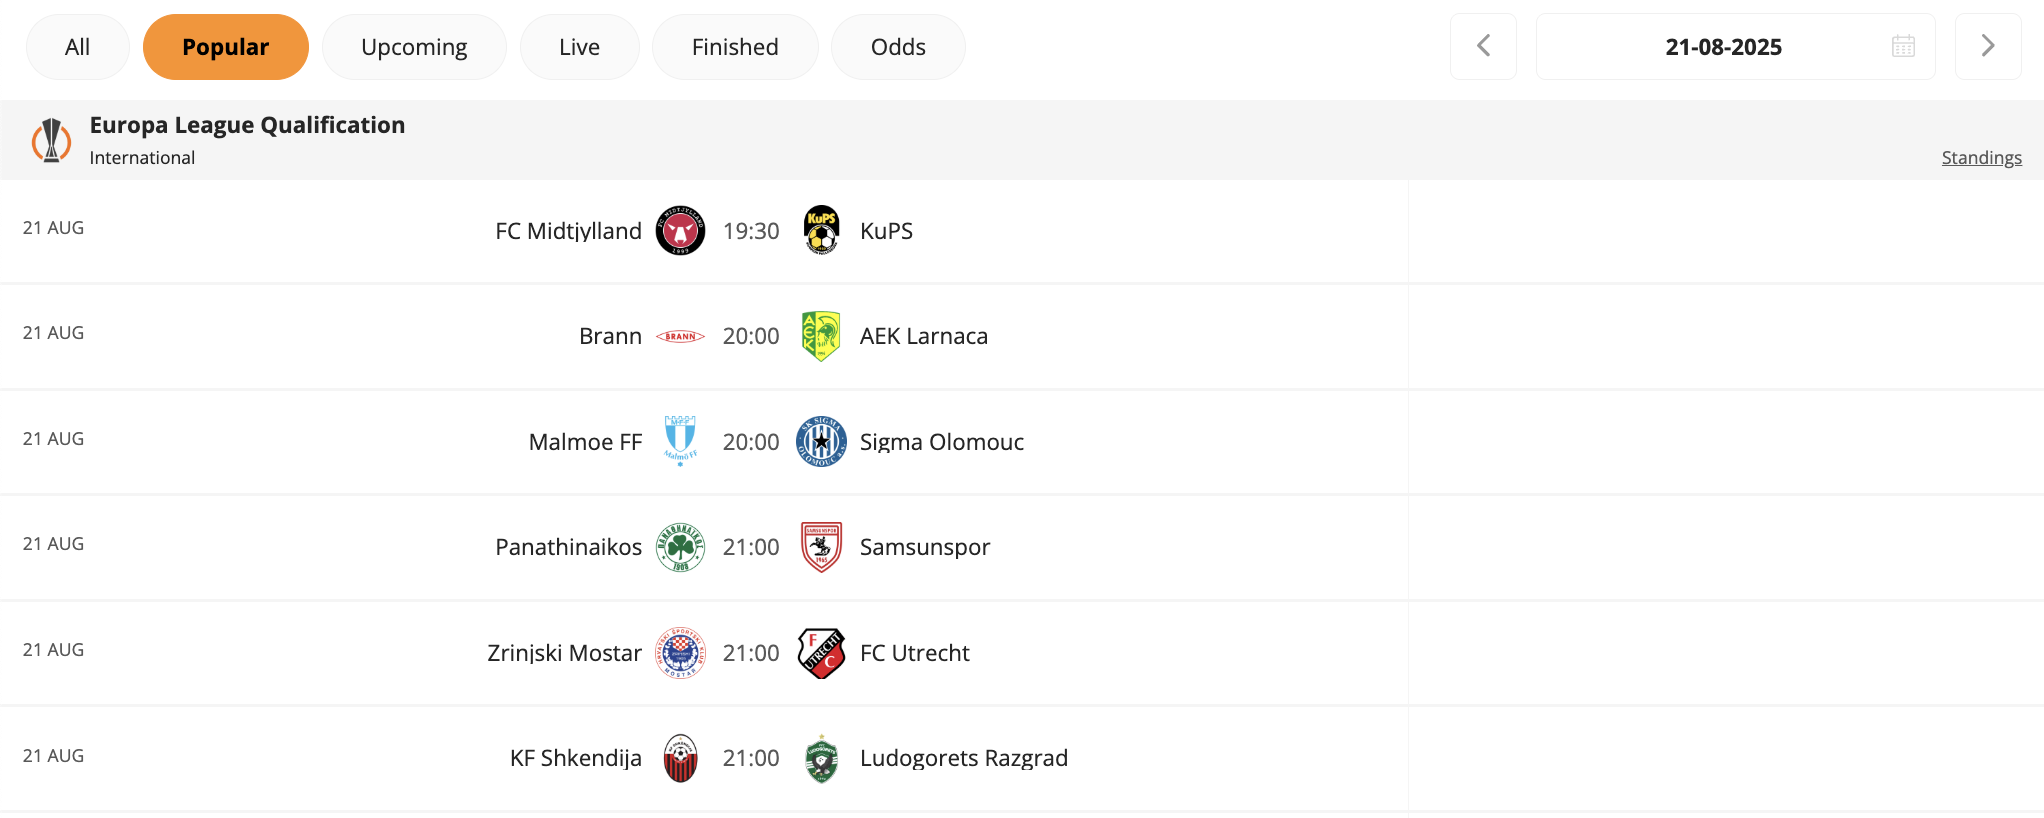Click the AEK Larnaca badge

click(x=821, y=336)
